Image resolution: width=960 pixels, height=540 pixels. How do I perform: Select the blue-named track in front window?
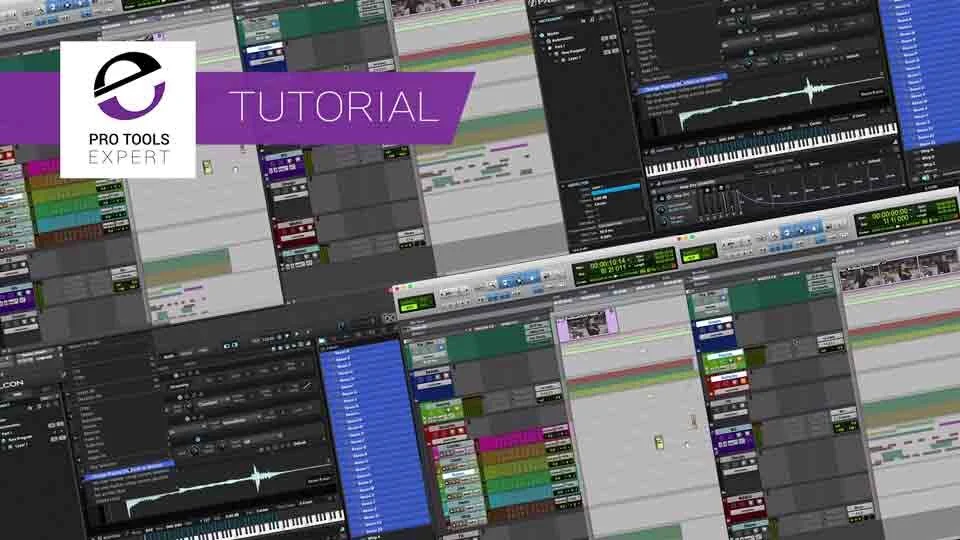432,383
